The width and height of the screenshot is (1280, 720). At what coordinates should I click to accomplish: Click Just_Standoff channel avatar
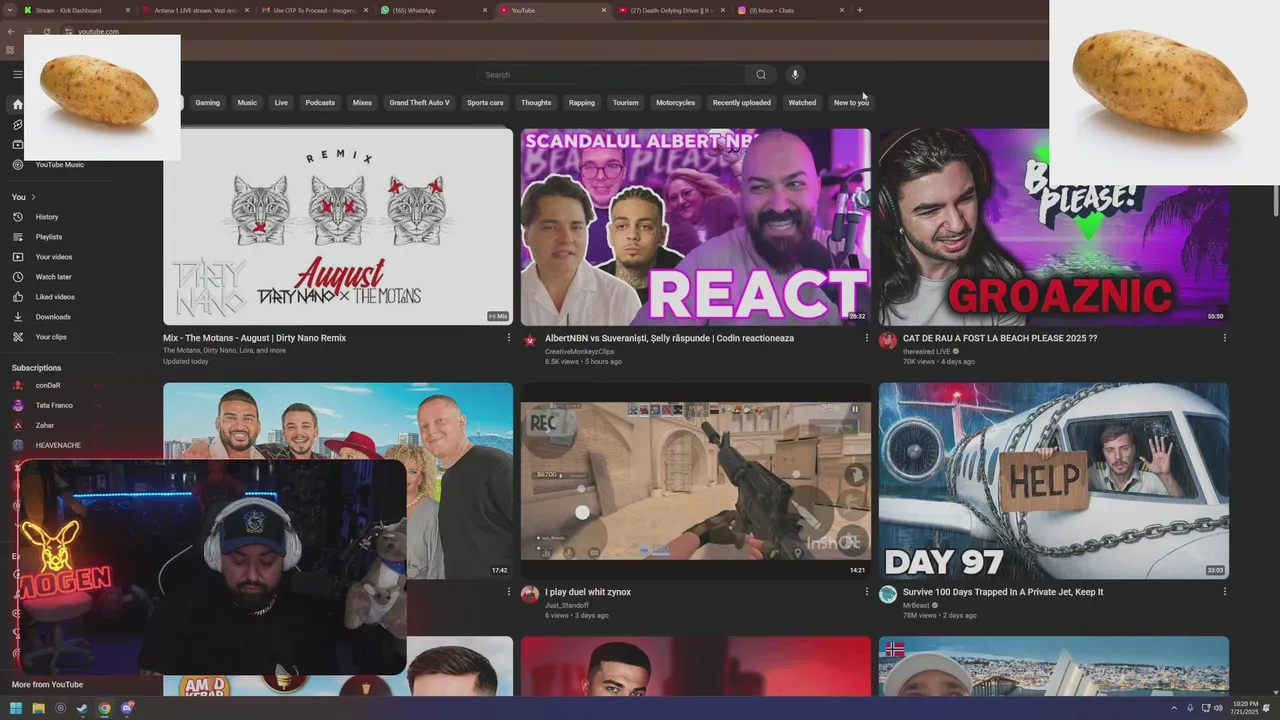530,595
